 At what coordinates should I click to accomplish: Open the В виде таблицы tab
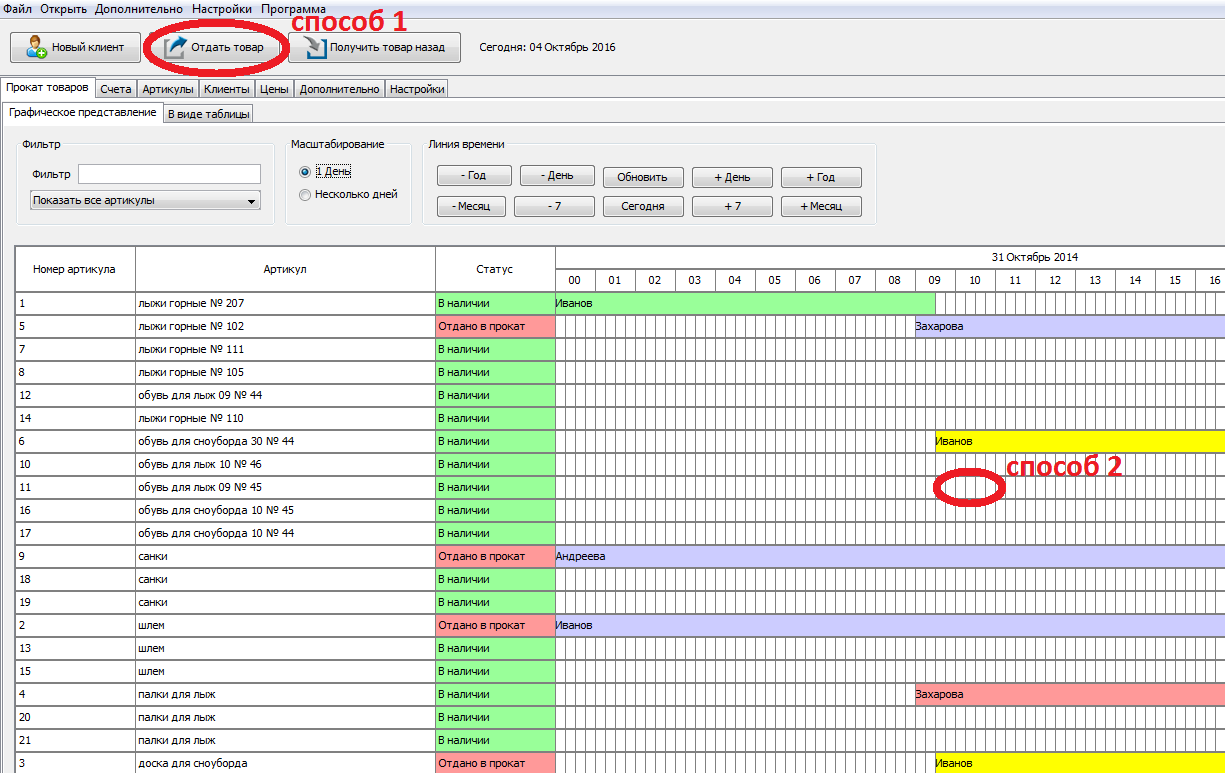click(x=208, y=114)
